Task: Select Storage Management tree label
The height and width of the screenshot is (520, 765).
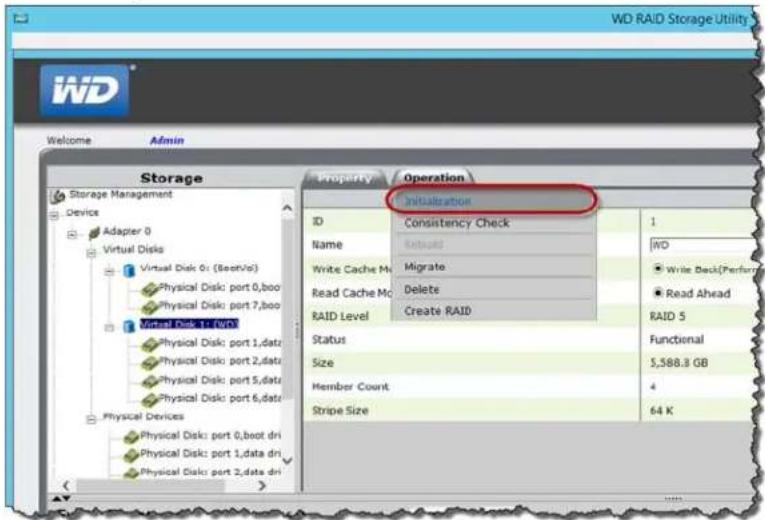Action: coord(121,194)
